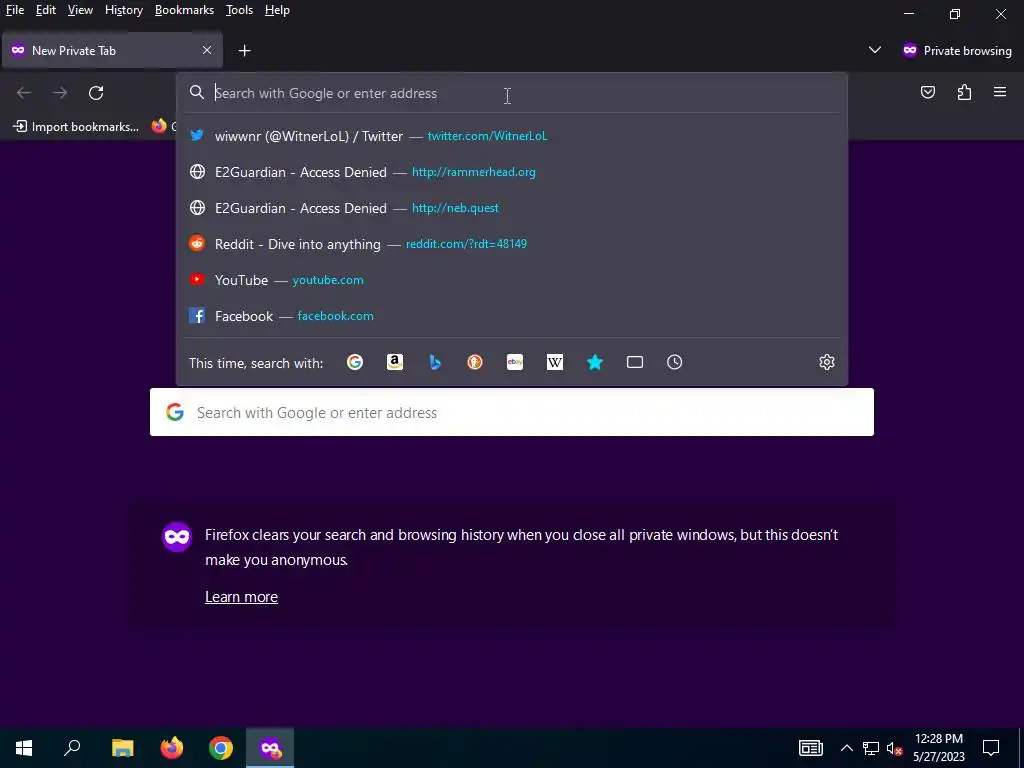The height and width of the screenshot is (768, 1024).
Task: Open the Firefox hamburger application menu
Action: coord(1000,92)
